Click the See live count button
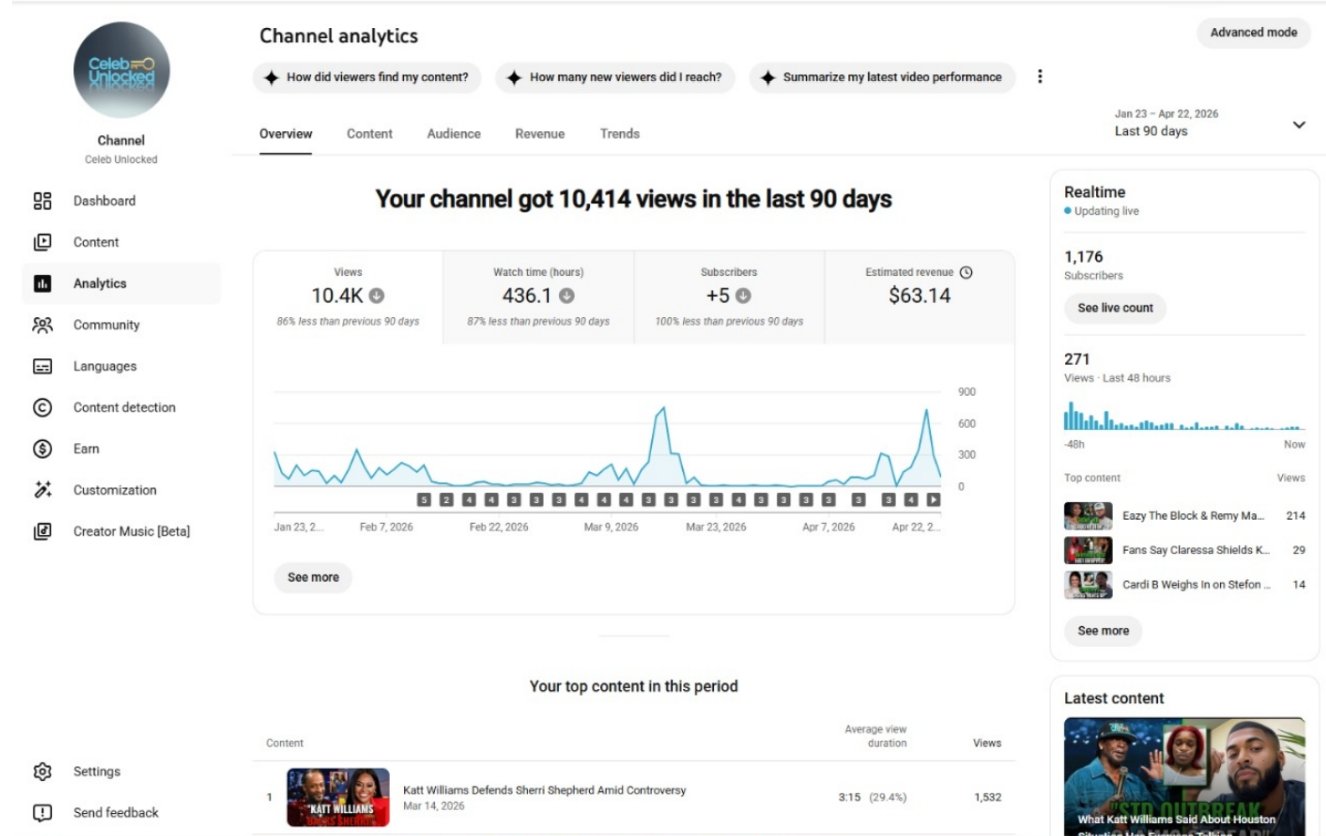1326x836 pixels. tap(1115, 308)
